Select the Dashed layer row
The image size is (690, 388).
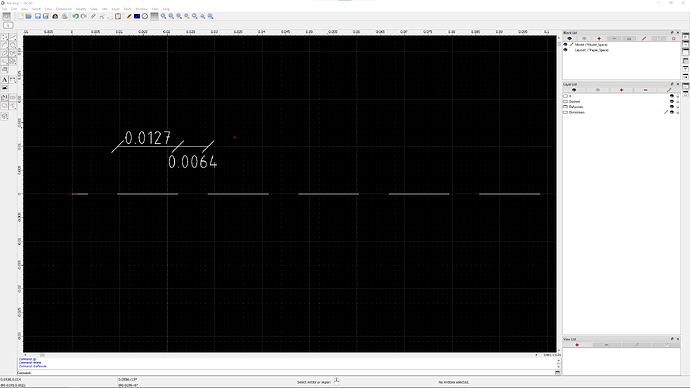[621, 102]
